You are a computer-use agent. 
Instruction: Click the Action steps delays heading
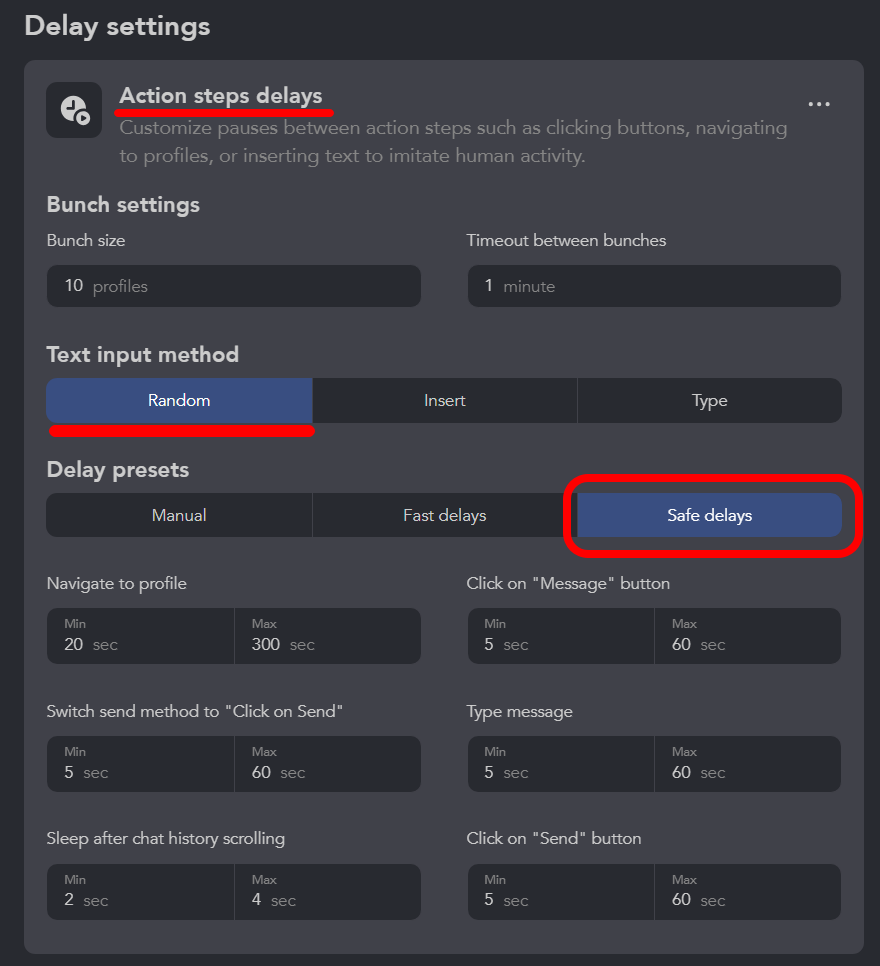[221, 96]
